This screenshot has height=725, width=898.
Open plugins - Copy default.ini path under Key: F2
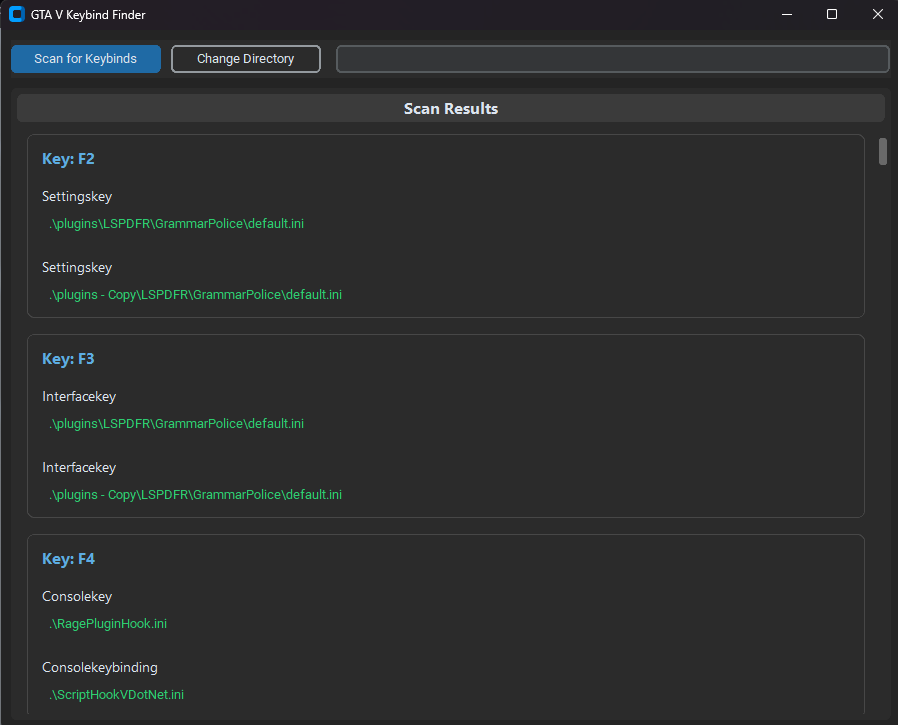(196, 295)
